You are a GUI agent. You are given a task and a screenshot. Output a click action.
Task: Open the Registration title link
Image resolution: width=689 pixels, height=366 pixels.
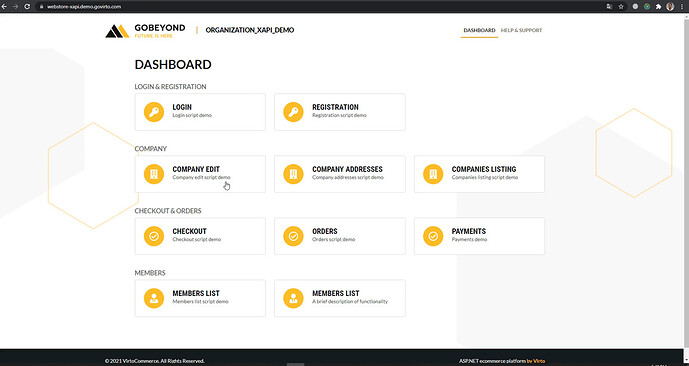(335, 107)
